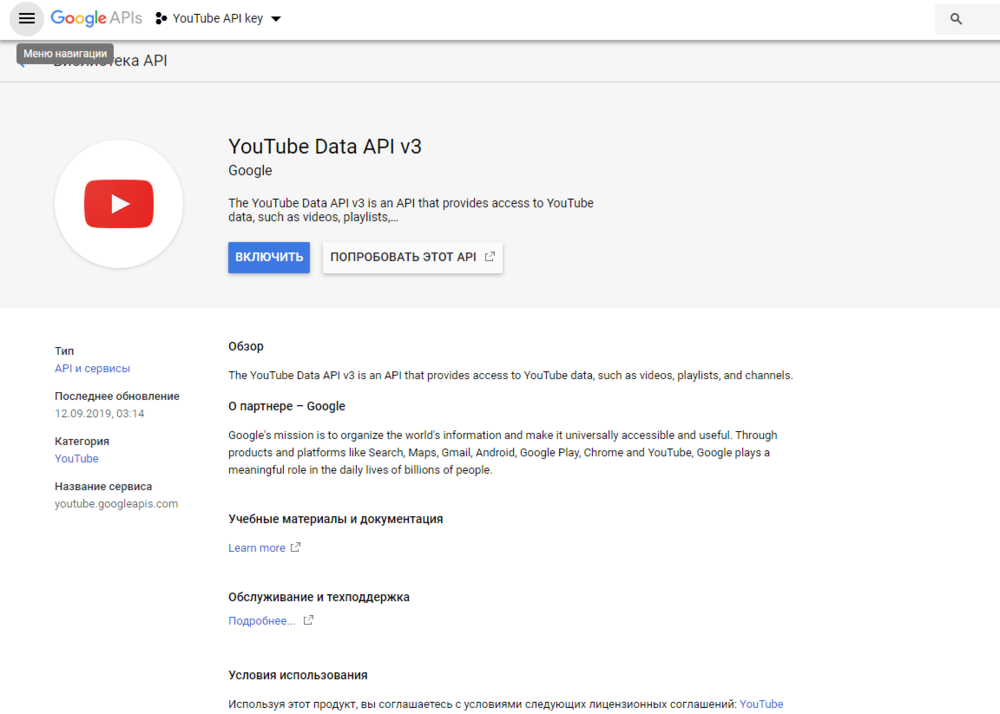The width and height of the screenshot is (1000, 714).
Task: Click the Google APIs logo
Action: tap(96, 19)
